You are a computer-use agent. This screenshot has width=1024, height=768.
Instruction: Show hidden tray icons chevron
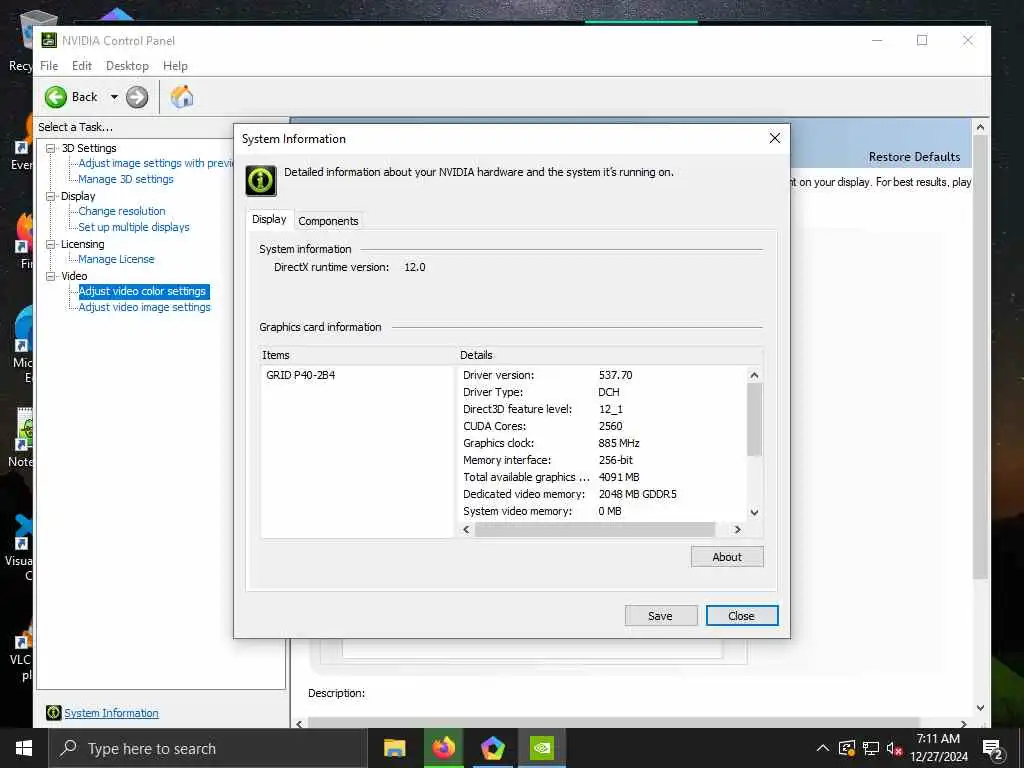click(823, 748)
